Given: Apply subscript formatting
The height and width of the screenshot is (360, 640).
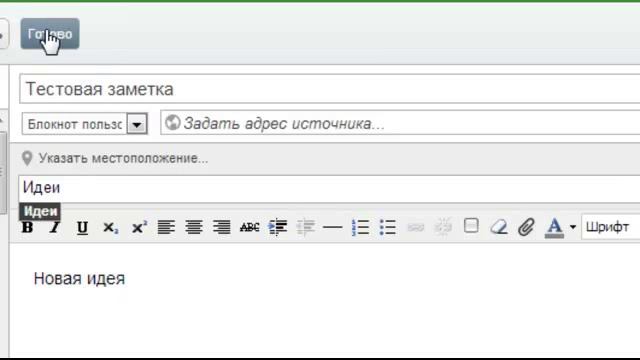Looking at the screenshot, I should (x=110, y=228).
